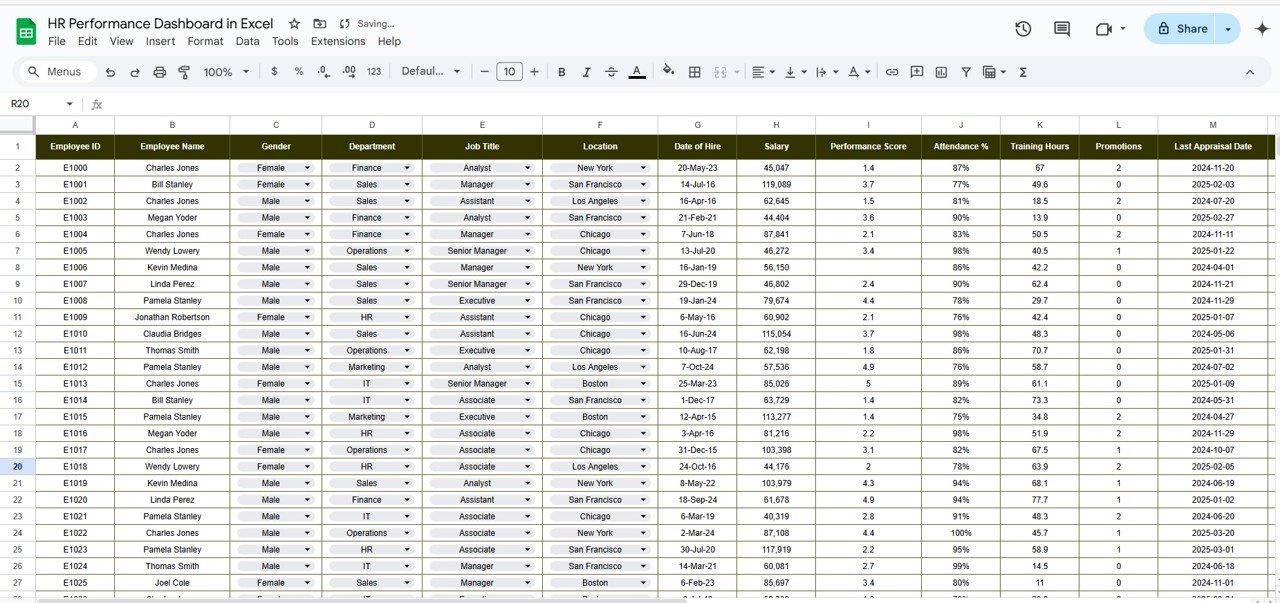Image resolution: width=1280 pixels, height=603 pixels.
Task: Click the move to folder icon
Action: 320,24
